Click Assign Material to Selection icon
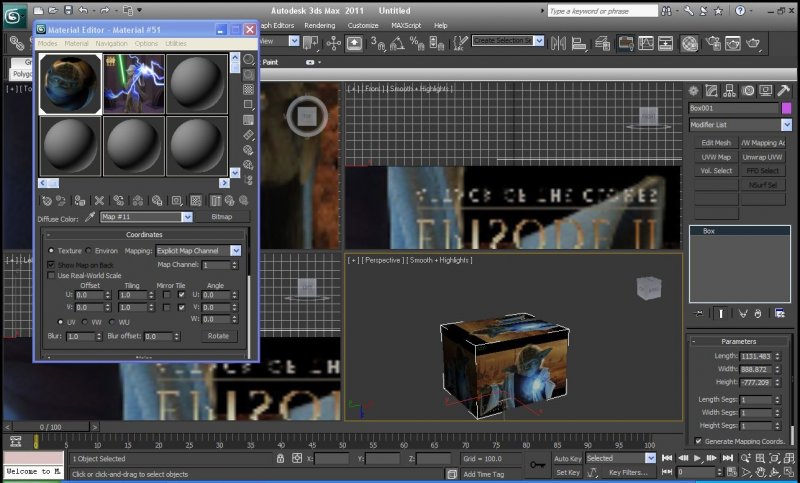The height and width of the screenshot is (483, 800). [x=80, y=201]
